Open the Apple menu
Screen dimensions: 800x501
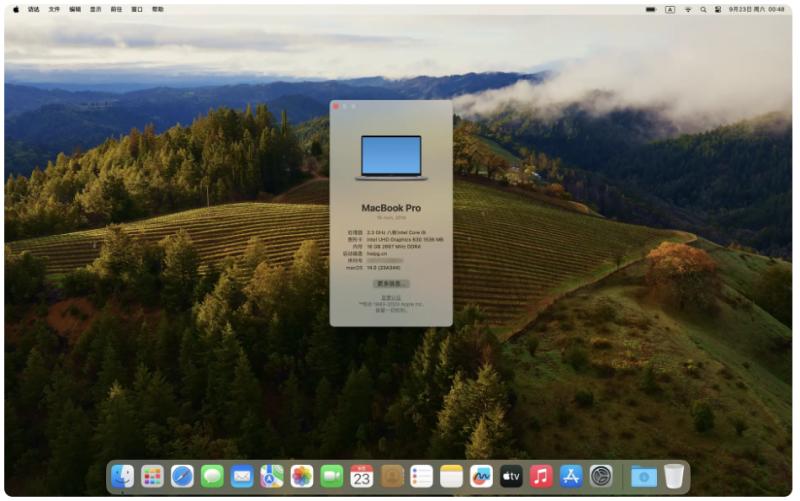pos(16,9)
